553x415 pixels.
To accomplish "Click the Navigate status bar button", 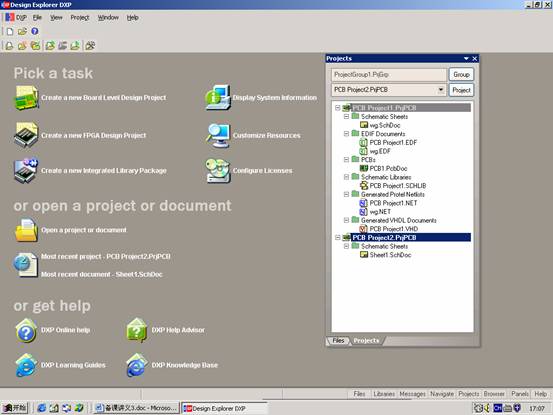I will tap(442, 394).
